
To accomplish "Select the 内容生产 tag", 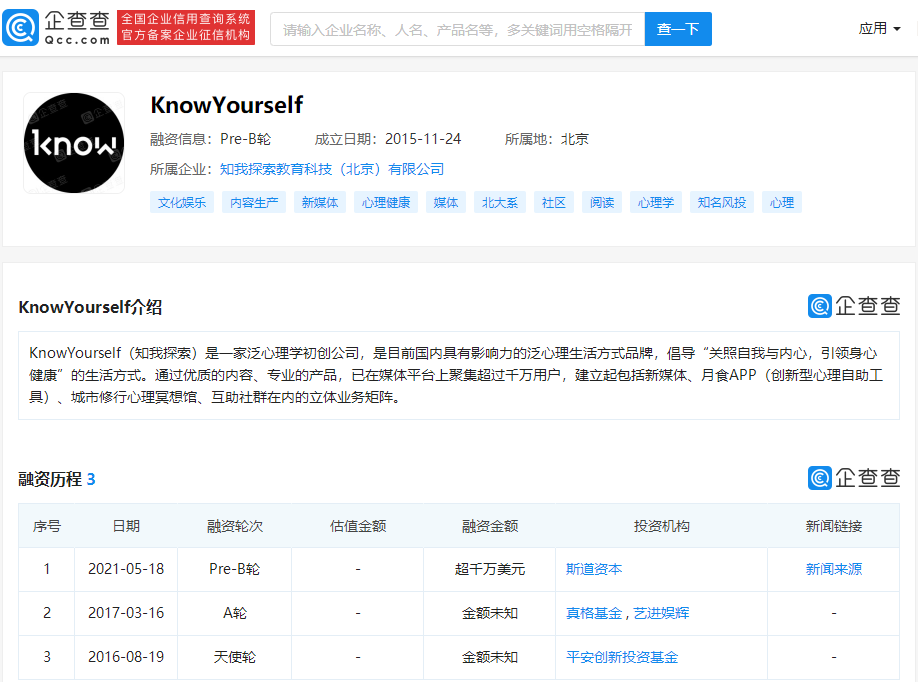I will coord(254,203).
